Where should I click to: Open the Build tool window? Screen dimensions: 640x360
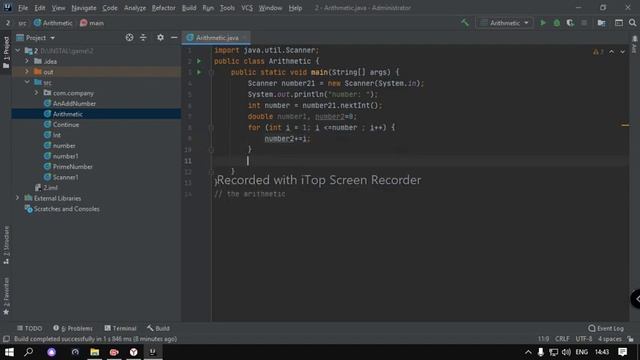158,328
